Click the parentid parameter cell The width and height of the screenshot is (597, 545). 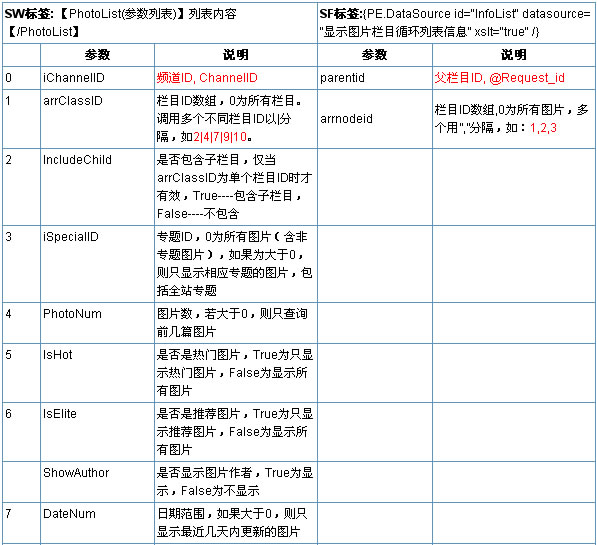tap(375, 78)
